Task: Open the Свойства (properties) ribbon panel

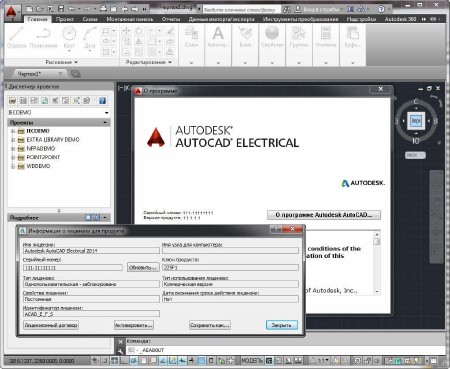Action: click(x=272, y=44)
